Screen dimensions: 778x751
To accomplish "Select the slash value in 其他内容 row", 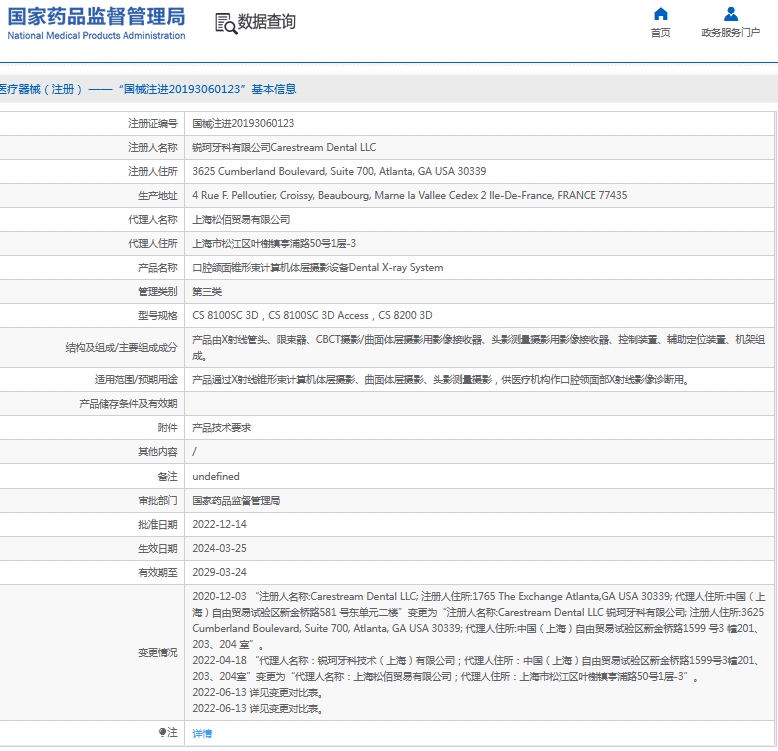I will coord(194,451).
